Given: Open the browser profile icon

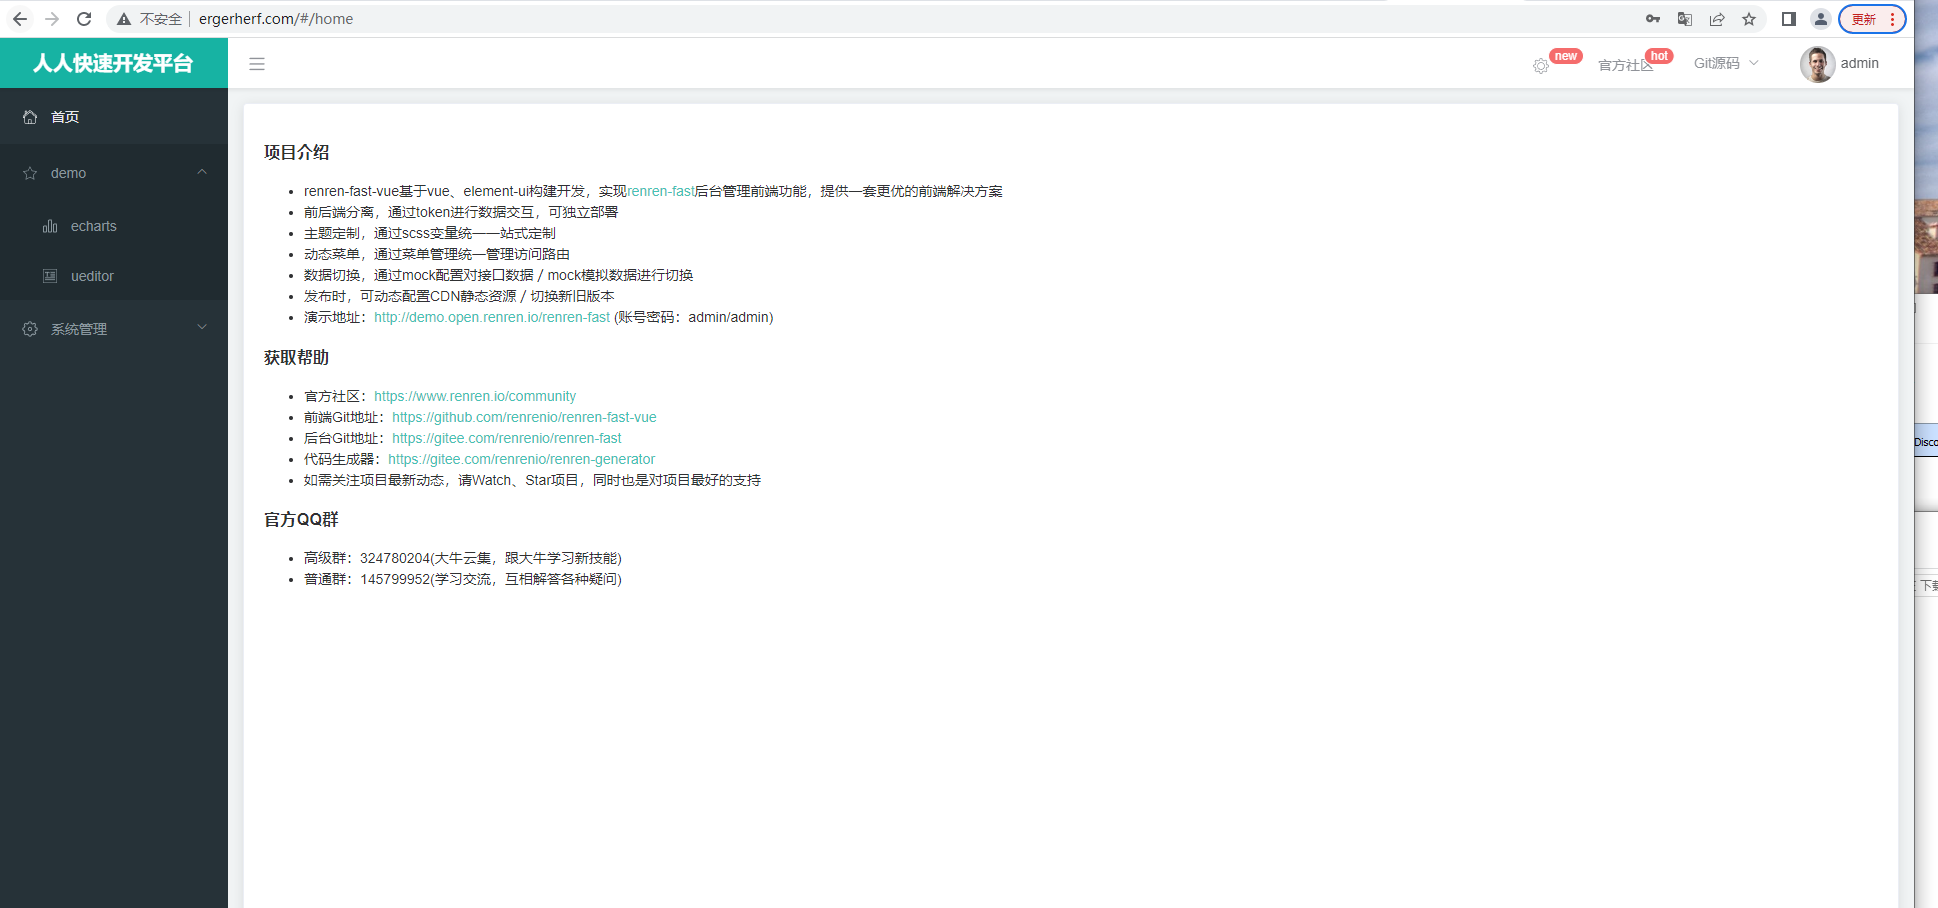Looking at the screenshot, I should (x=1821, y=19).
